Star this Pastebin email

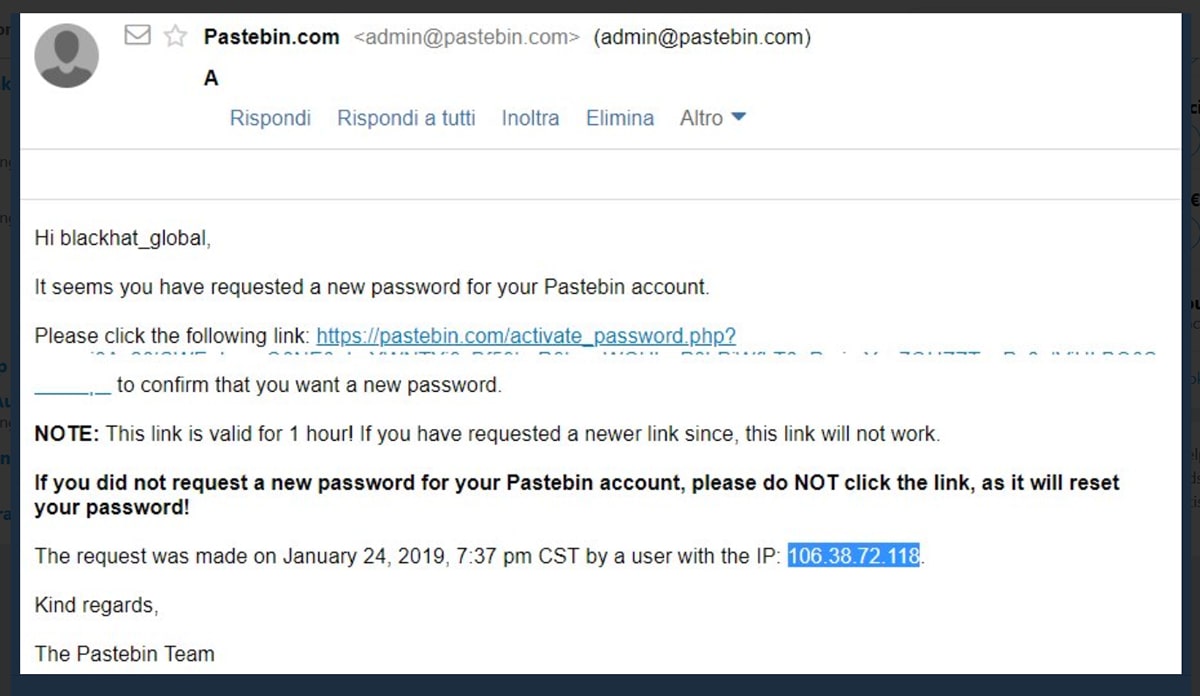tap(175, 37)
